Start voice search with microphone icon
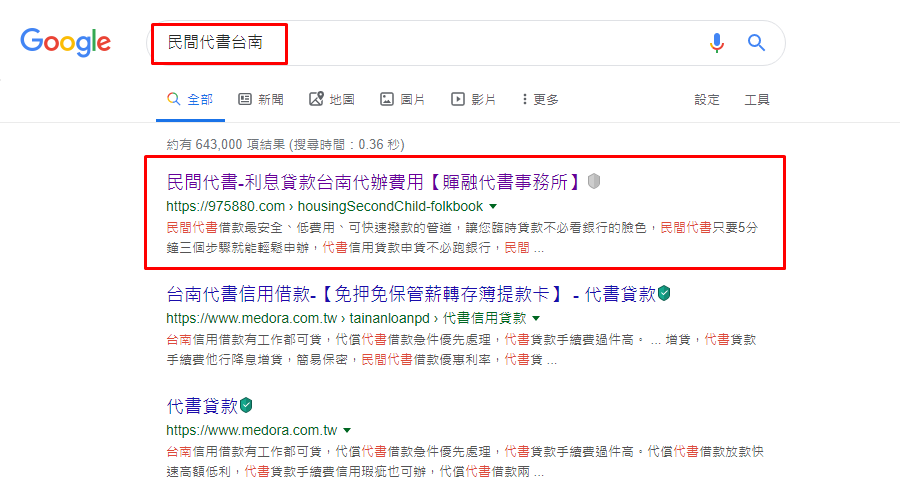The width and height of the screenshot is (900, 492). (x=716, y=42)
